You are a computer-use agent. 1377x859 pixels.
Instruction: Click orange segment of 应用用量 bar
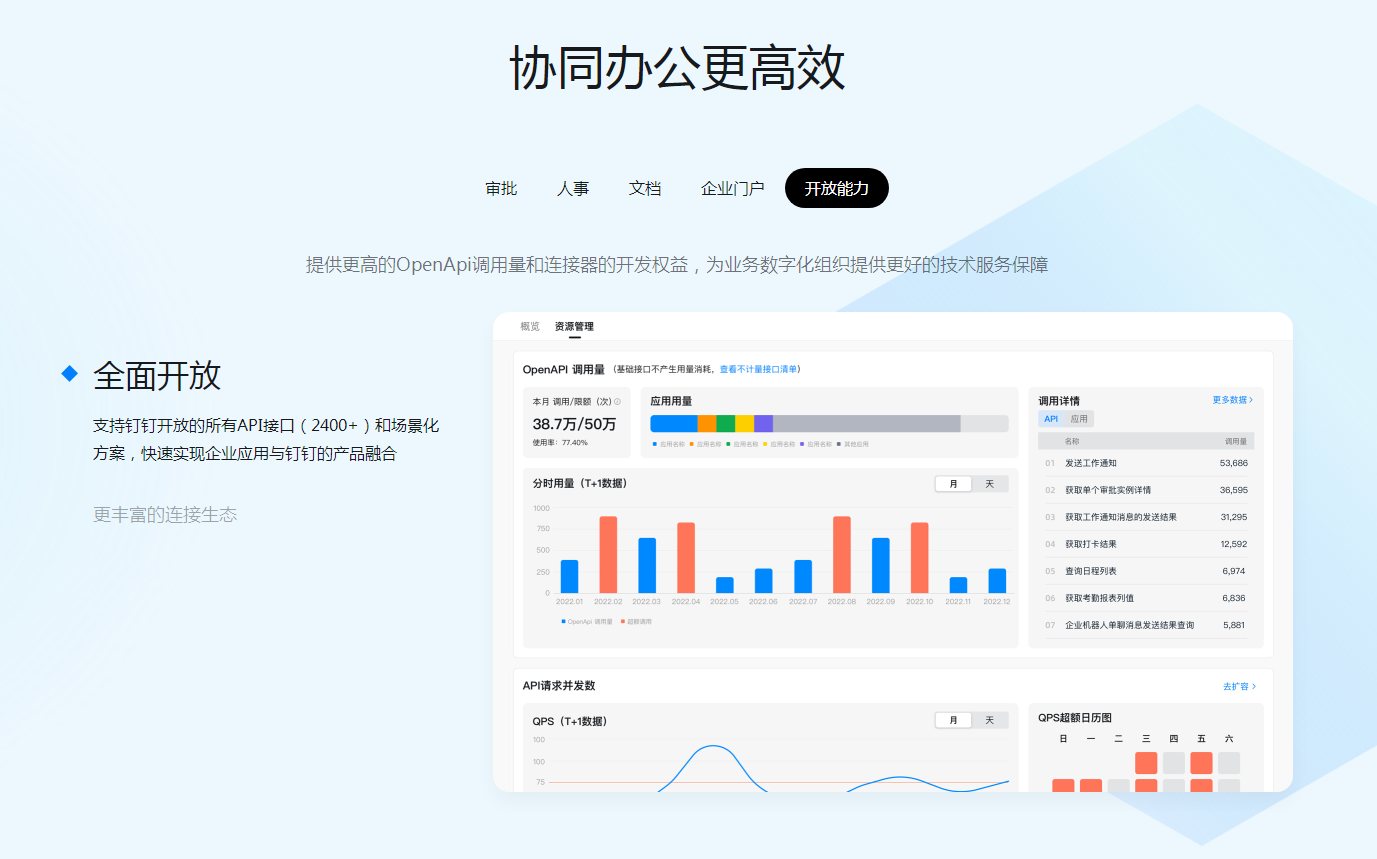tap(706, 423)
